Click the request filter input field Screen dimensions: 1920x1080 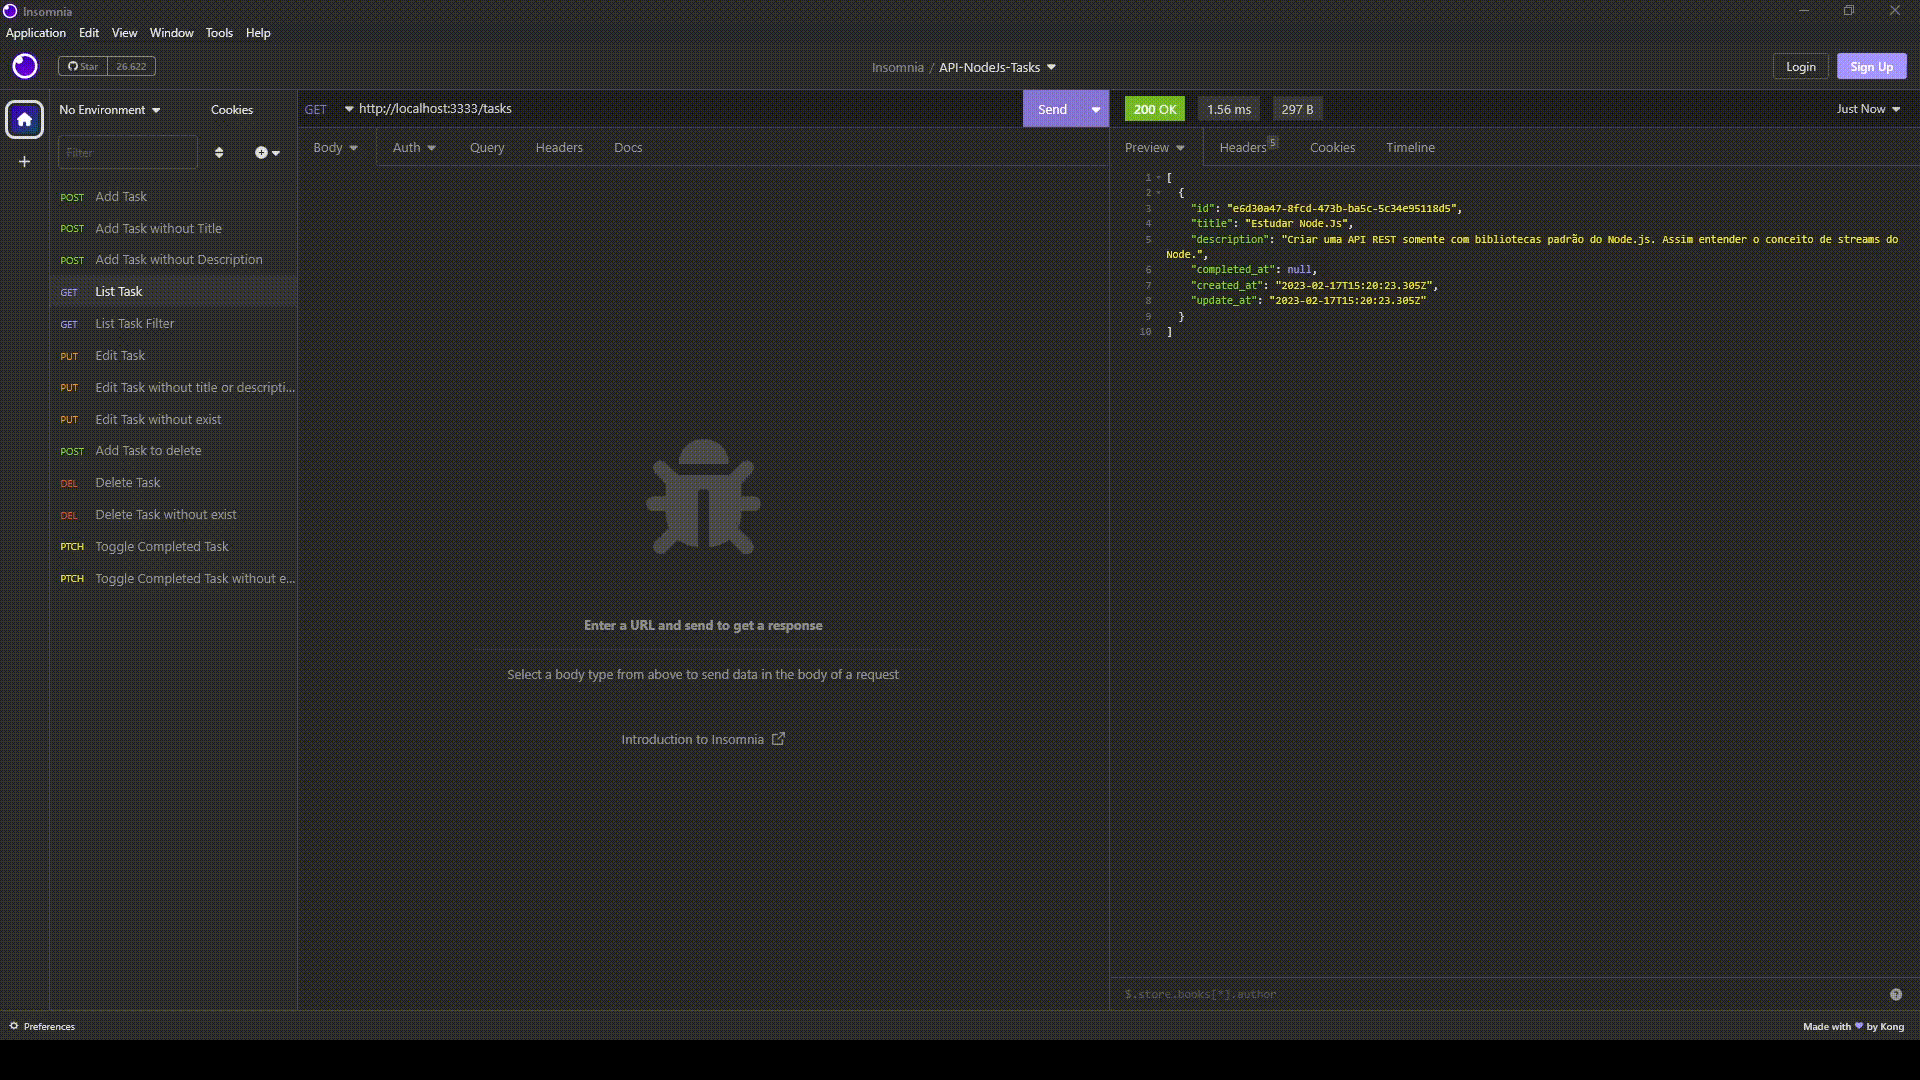[x=127, y=153]
